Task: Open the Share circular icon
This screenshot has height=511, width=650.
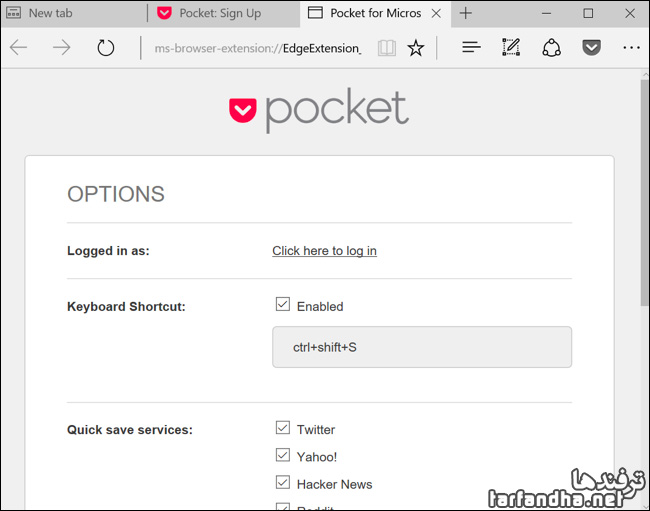Action: click(551, 47)
